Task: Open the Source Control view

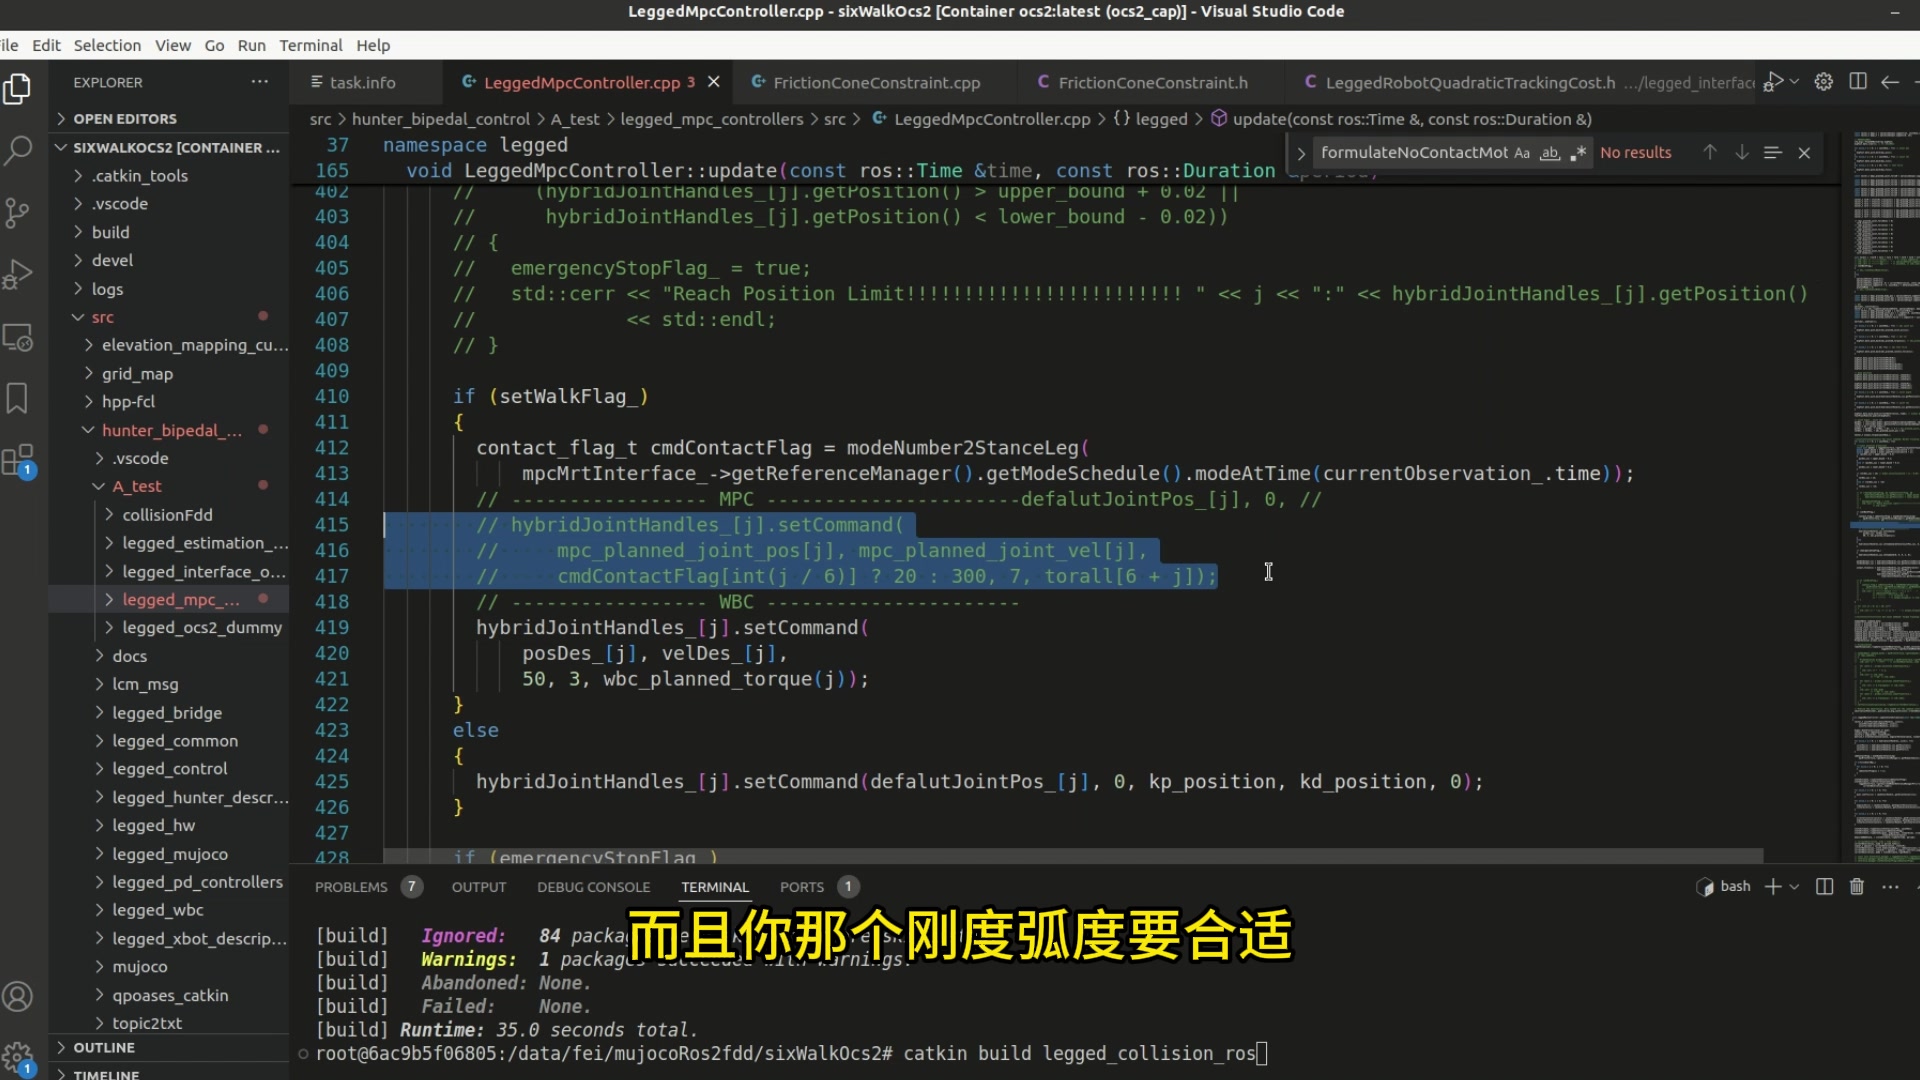Action: coord(19,212)
